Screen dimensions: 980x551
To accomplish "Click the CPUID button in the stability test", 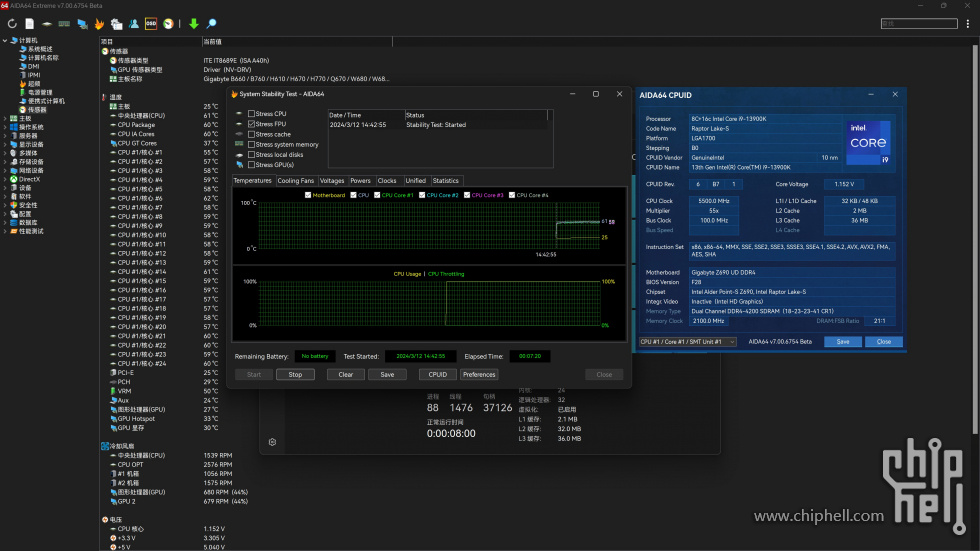I will tap(438, 374).
